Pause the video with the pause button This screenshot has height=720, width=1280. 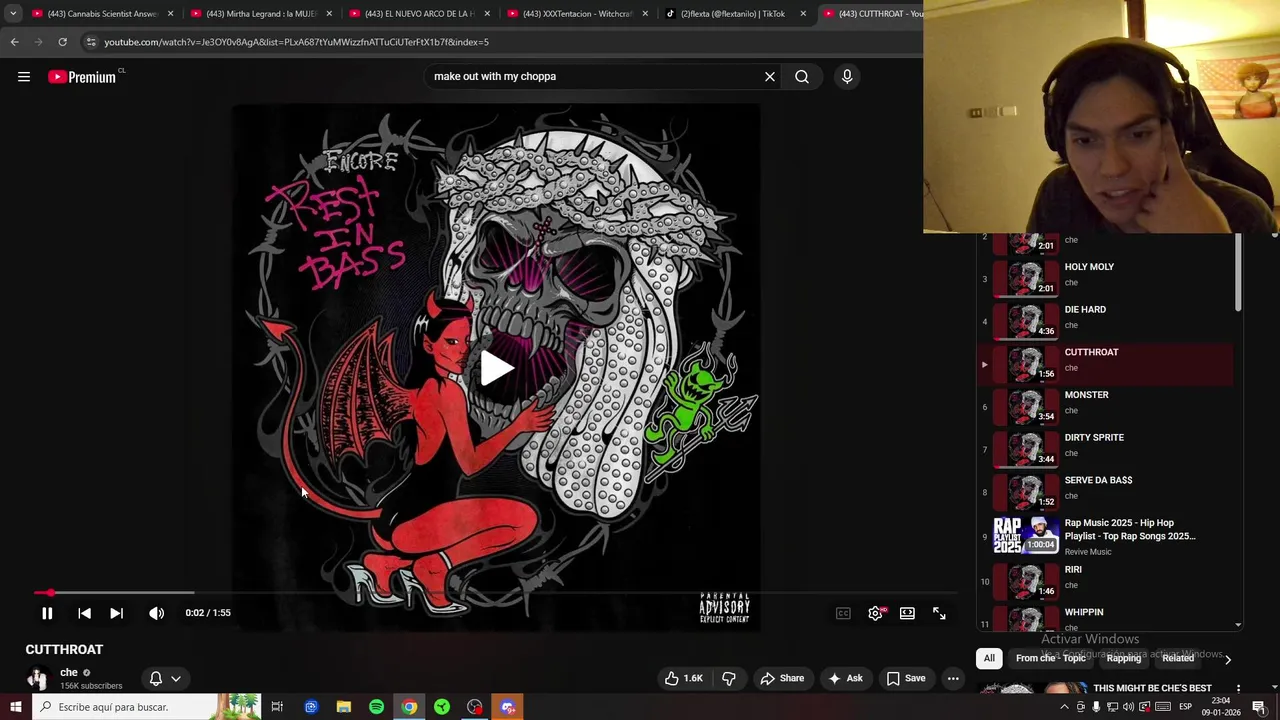pyautogui.click(x=47, y=613)
